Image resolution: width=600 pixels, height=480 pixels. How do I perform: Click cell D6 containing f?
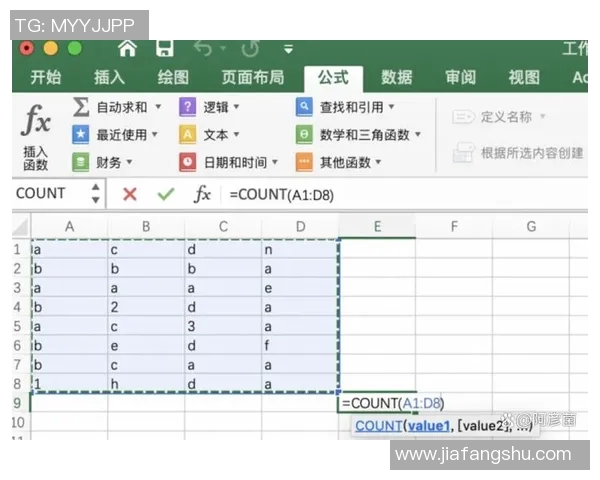(300, 345)
